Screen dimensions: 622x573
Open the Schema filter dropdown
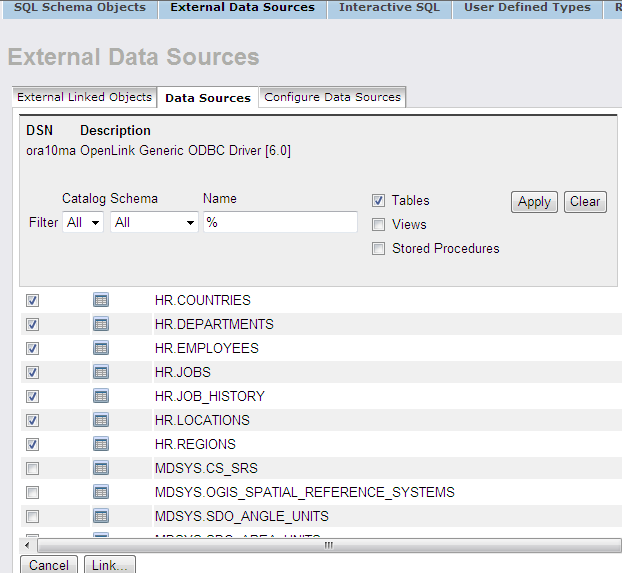154,222
